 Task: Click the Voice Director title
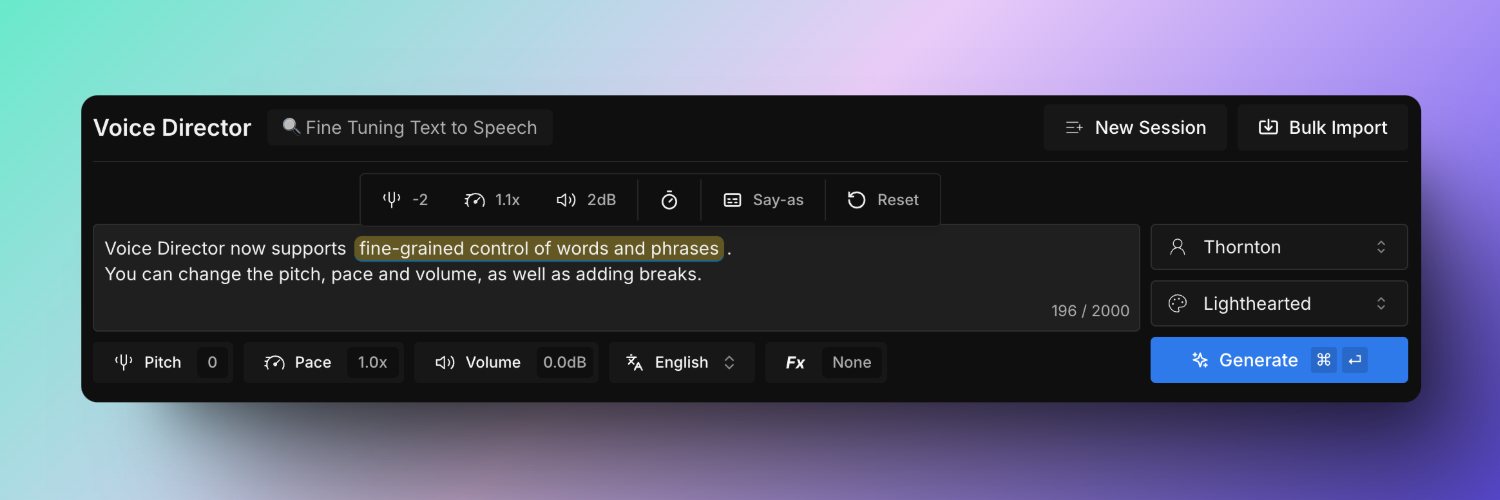172,127
